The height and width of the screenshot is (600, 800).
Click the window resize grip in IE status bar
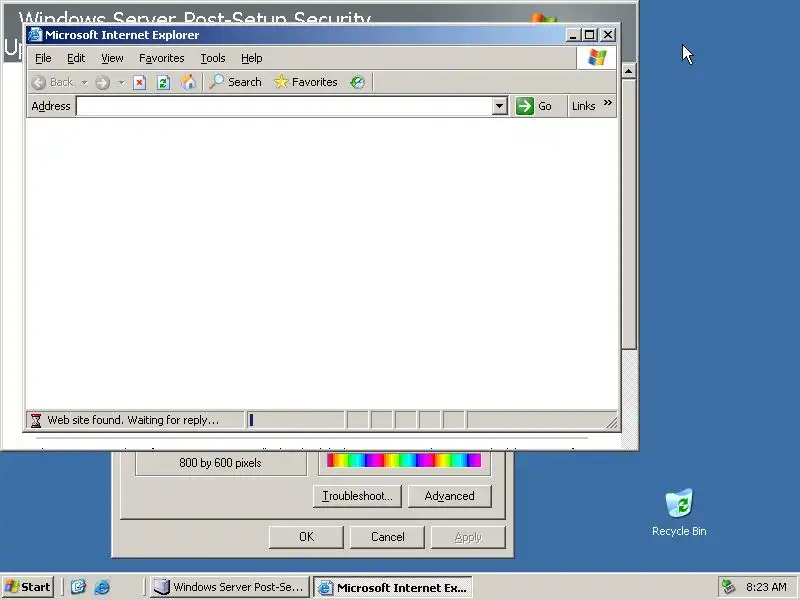[x=611, y=422]
